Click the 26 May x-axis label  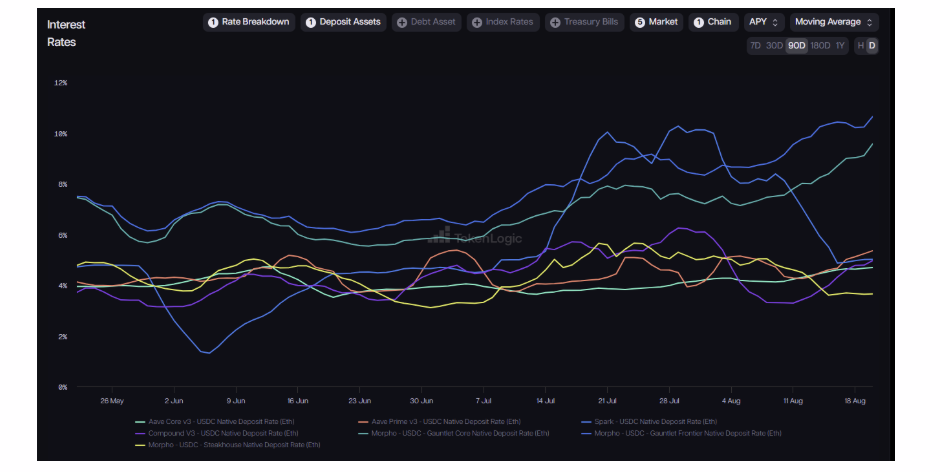click(112, 401)
